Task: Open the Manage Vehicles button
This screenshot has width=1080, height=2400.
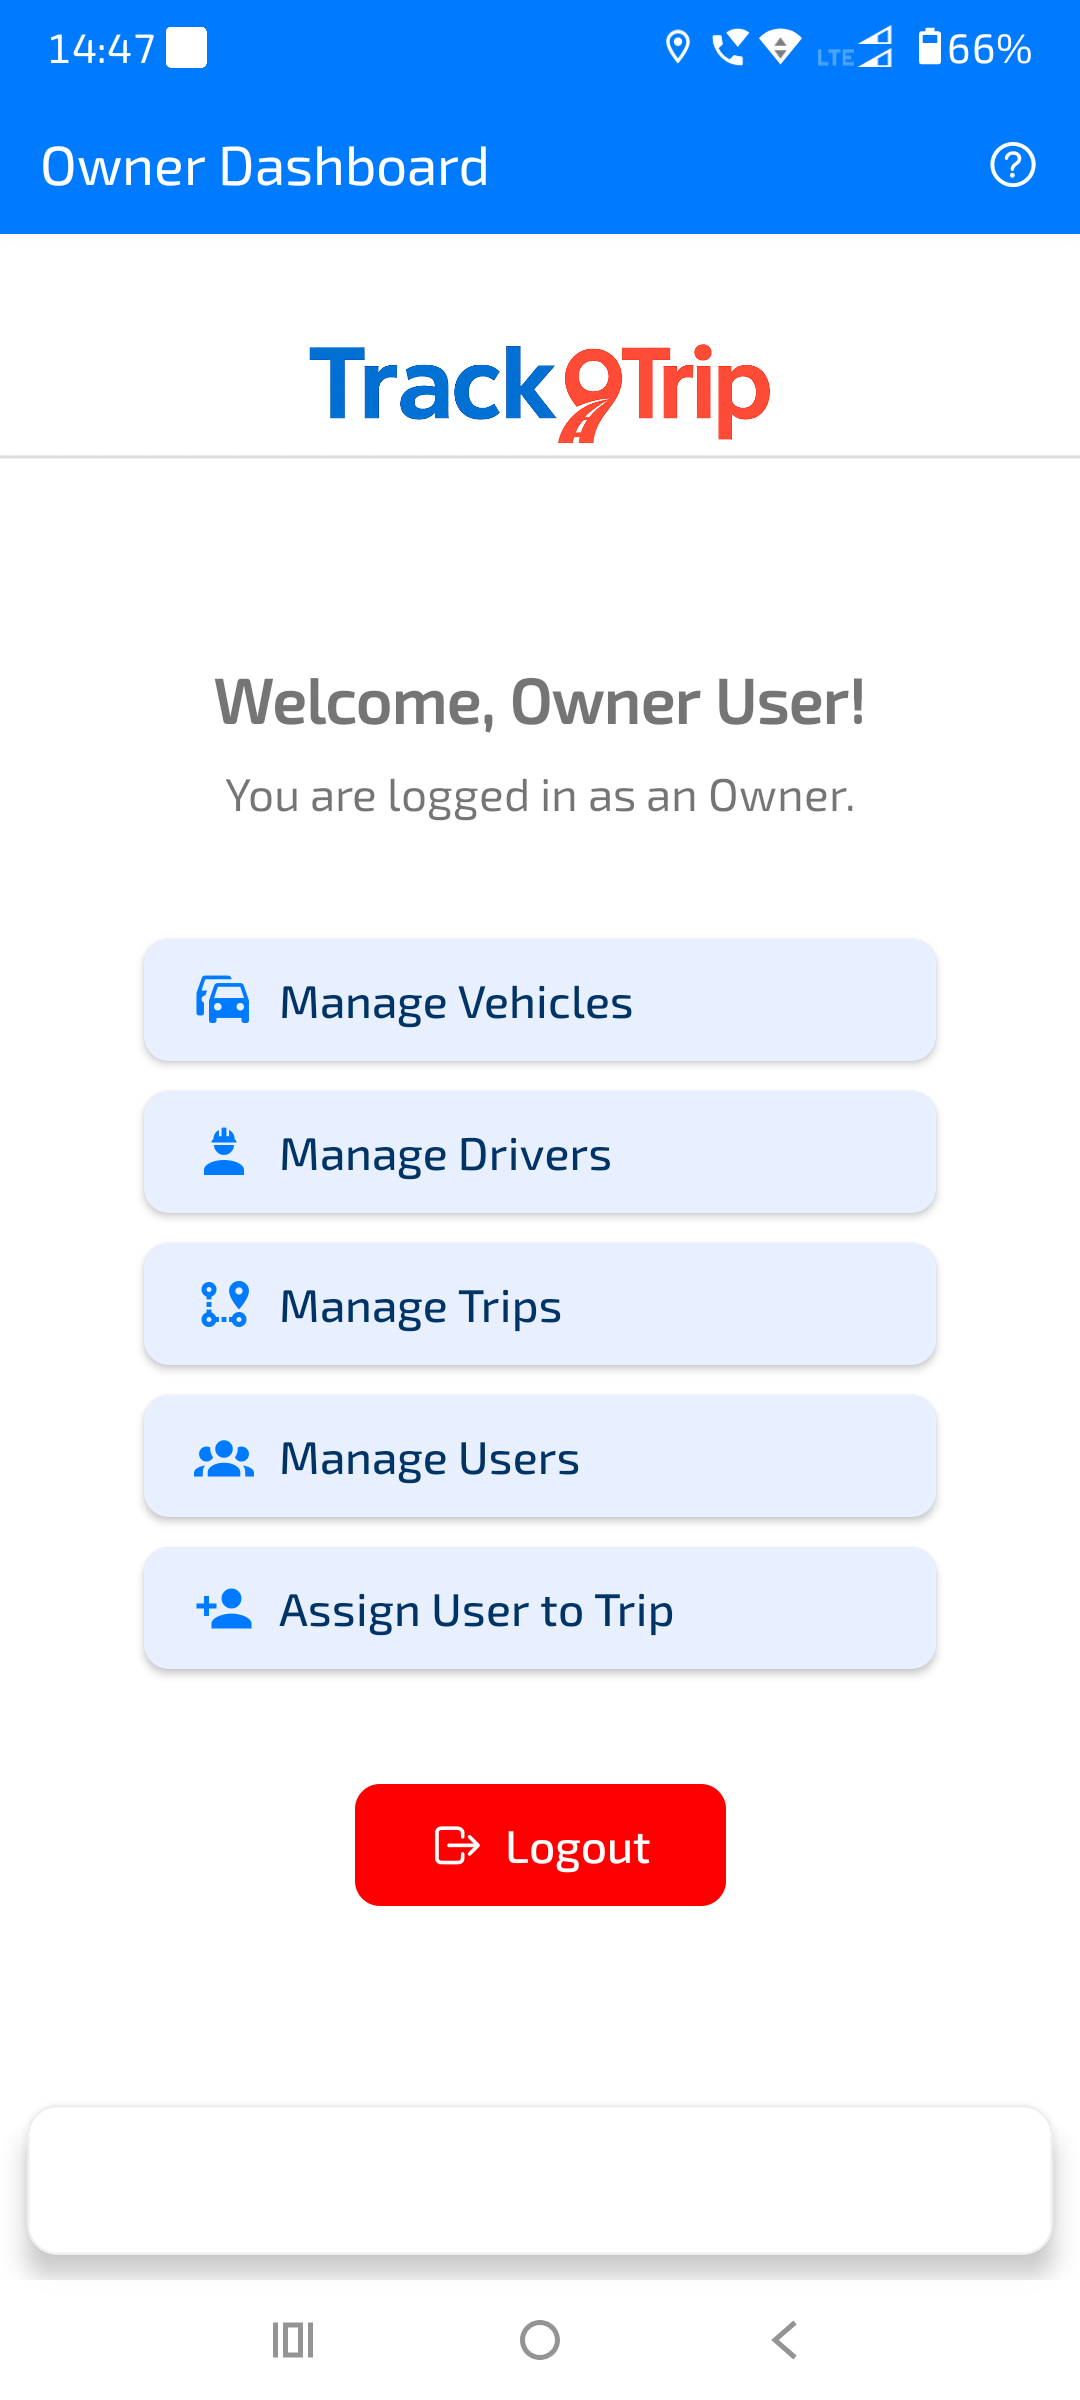Action: point(540,1000)
